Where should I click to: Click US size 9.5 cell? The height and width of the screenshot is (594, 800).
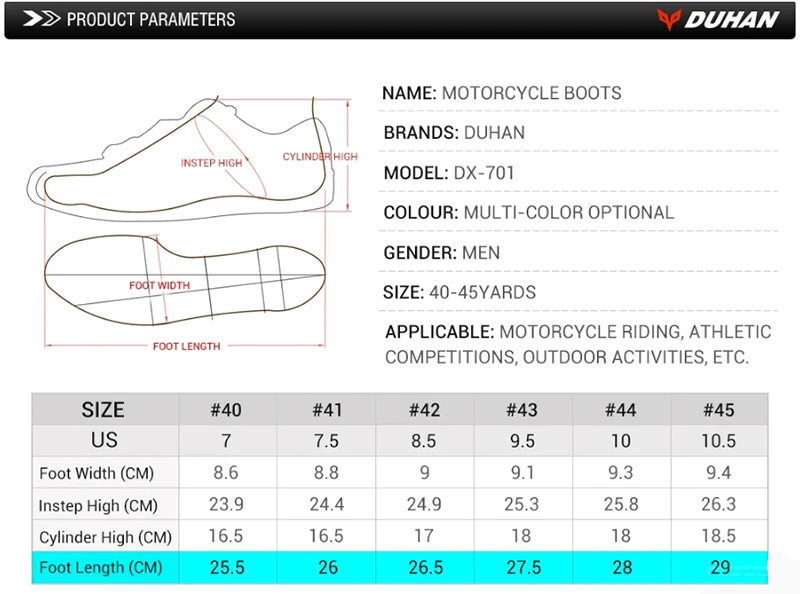522,441
